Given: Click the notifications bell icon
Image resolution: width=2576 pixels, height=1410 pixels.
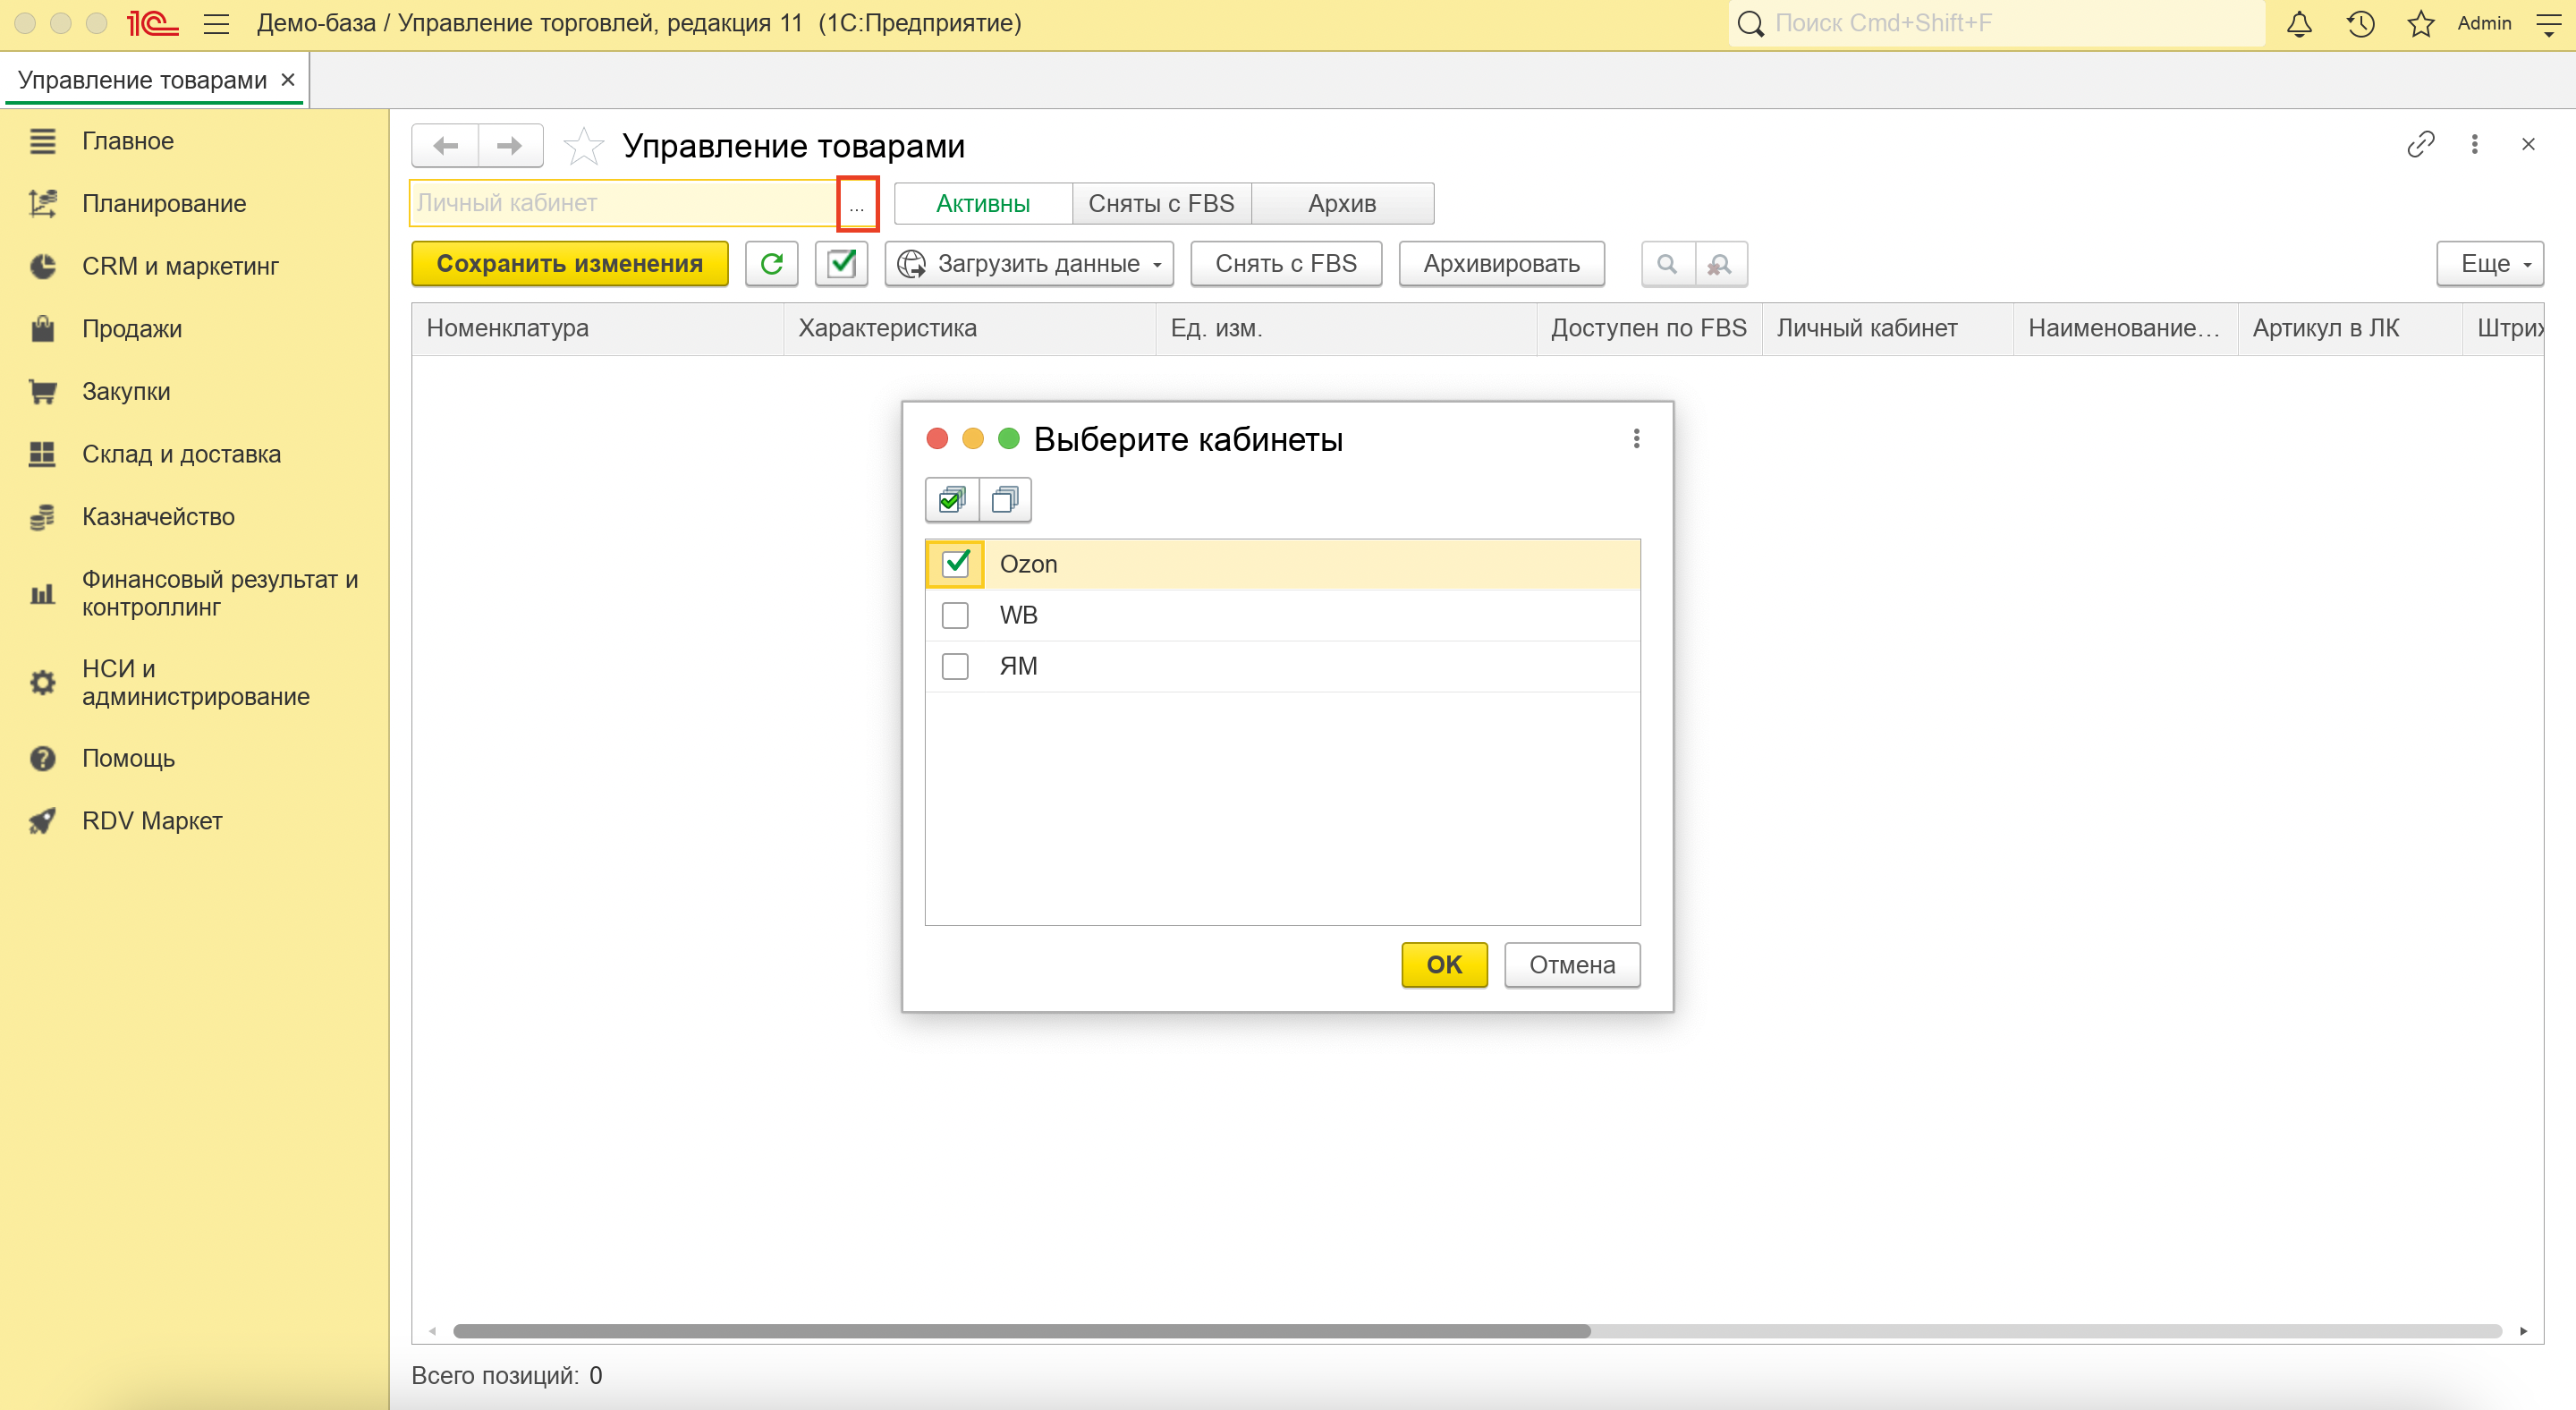Looking at the screenshot, I should 2299,23.
